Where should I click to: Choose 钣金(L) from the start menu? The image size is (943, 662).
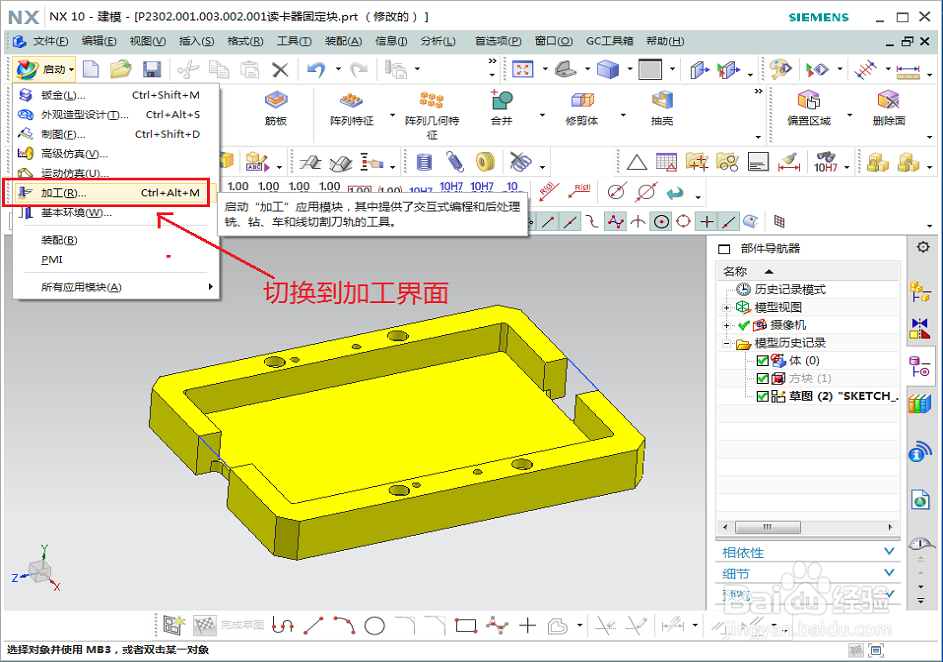115,95
